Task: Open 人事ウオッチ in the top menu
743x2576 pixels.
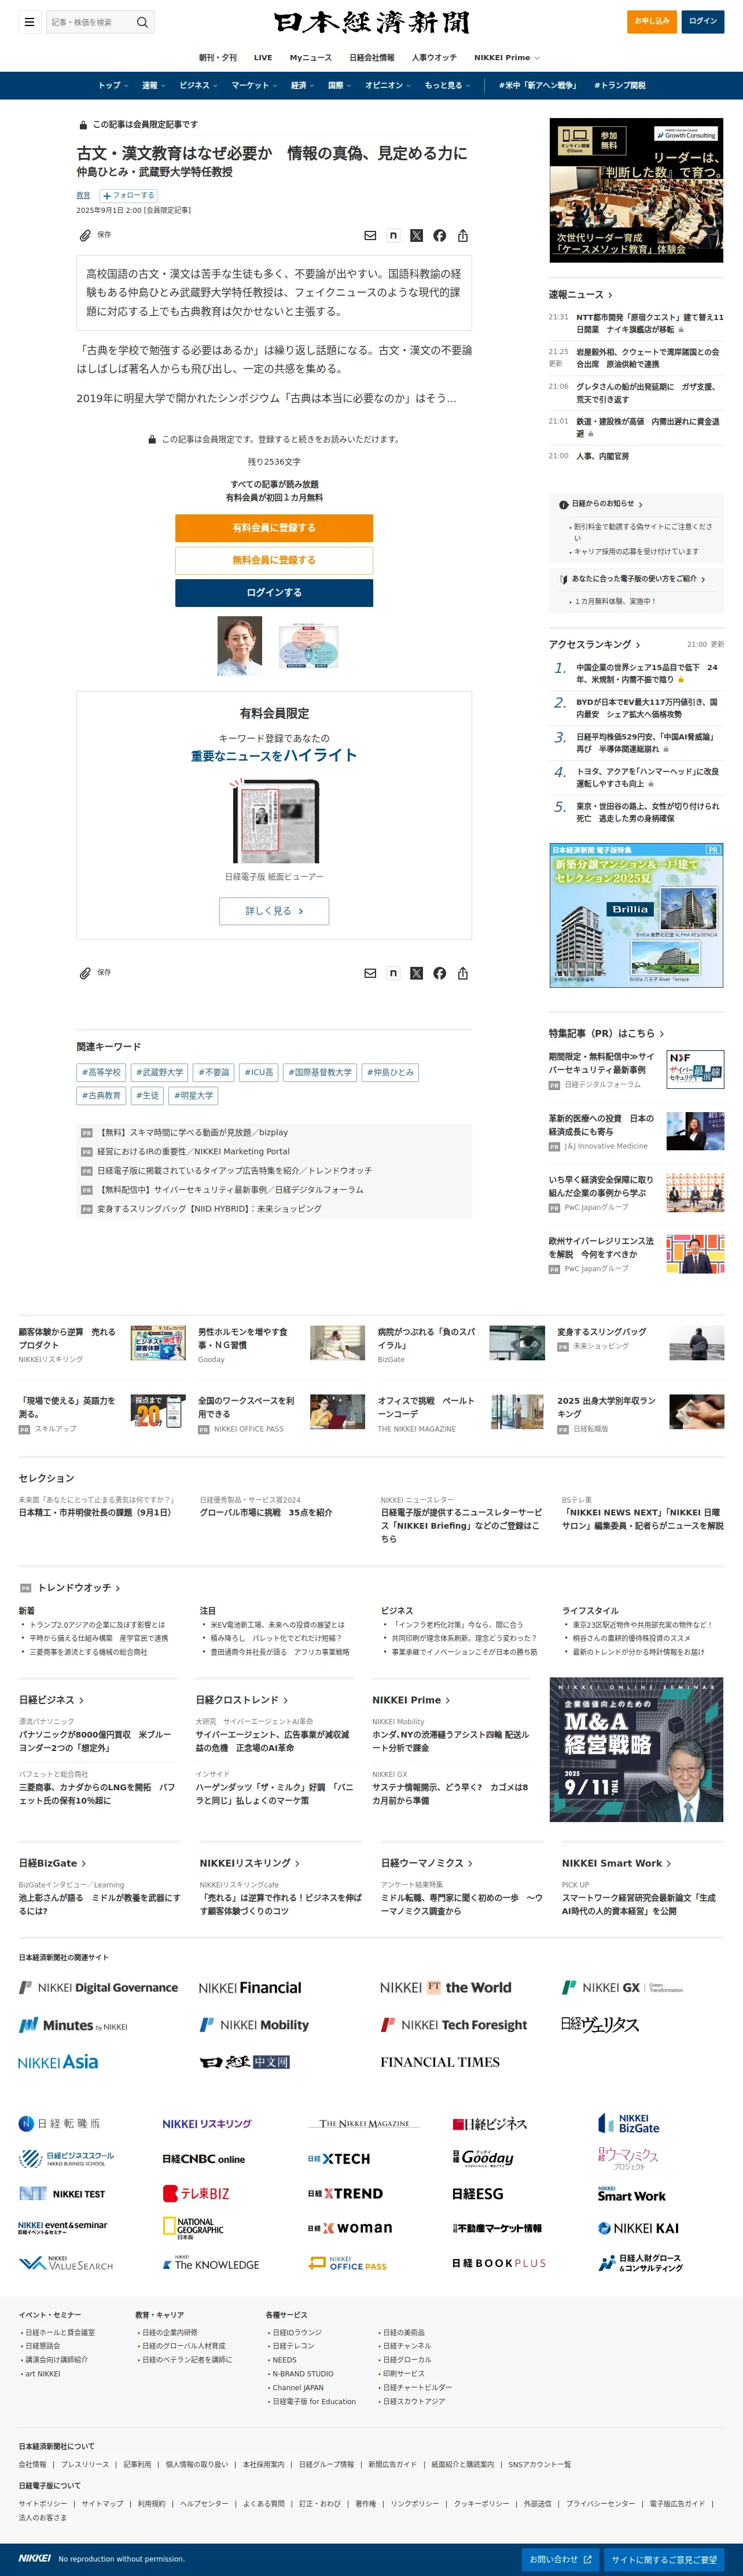Action: tap(434, 57)
